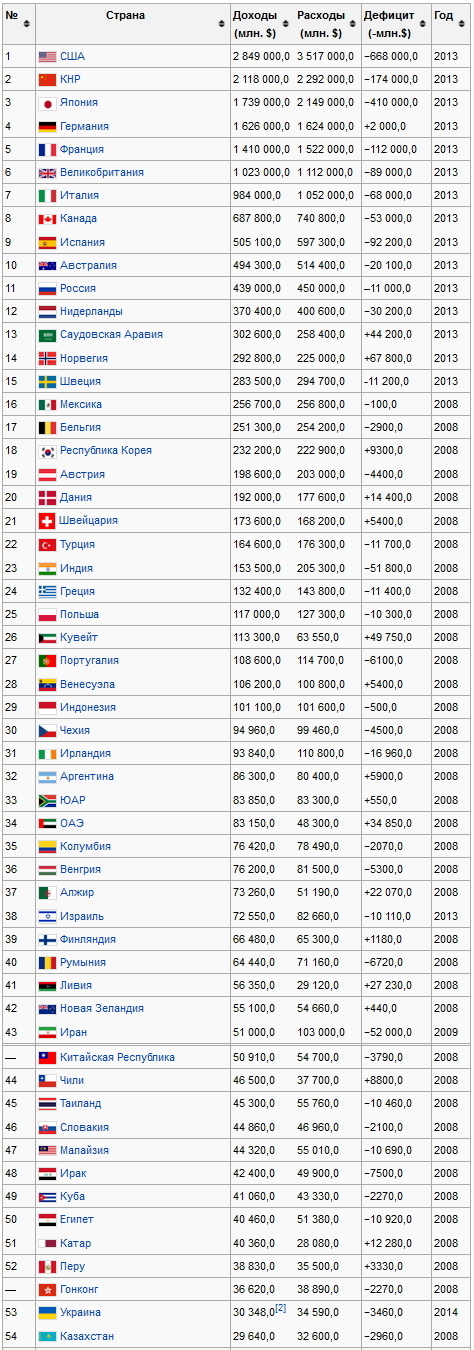The width and height of the screenshot is (474, 1350).
Task: Click the Kazakhstan flag icon
Action: pyautogui.click(x=47, y=1337)
